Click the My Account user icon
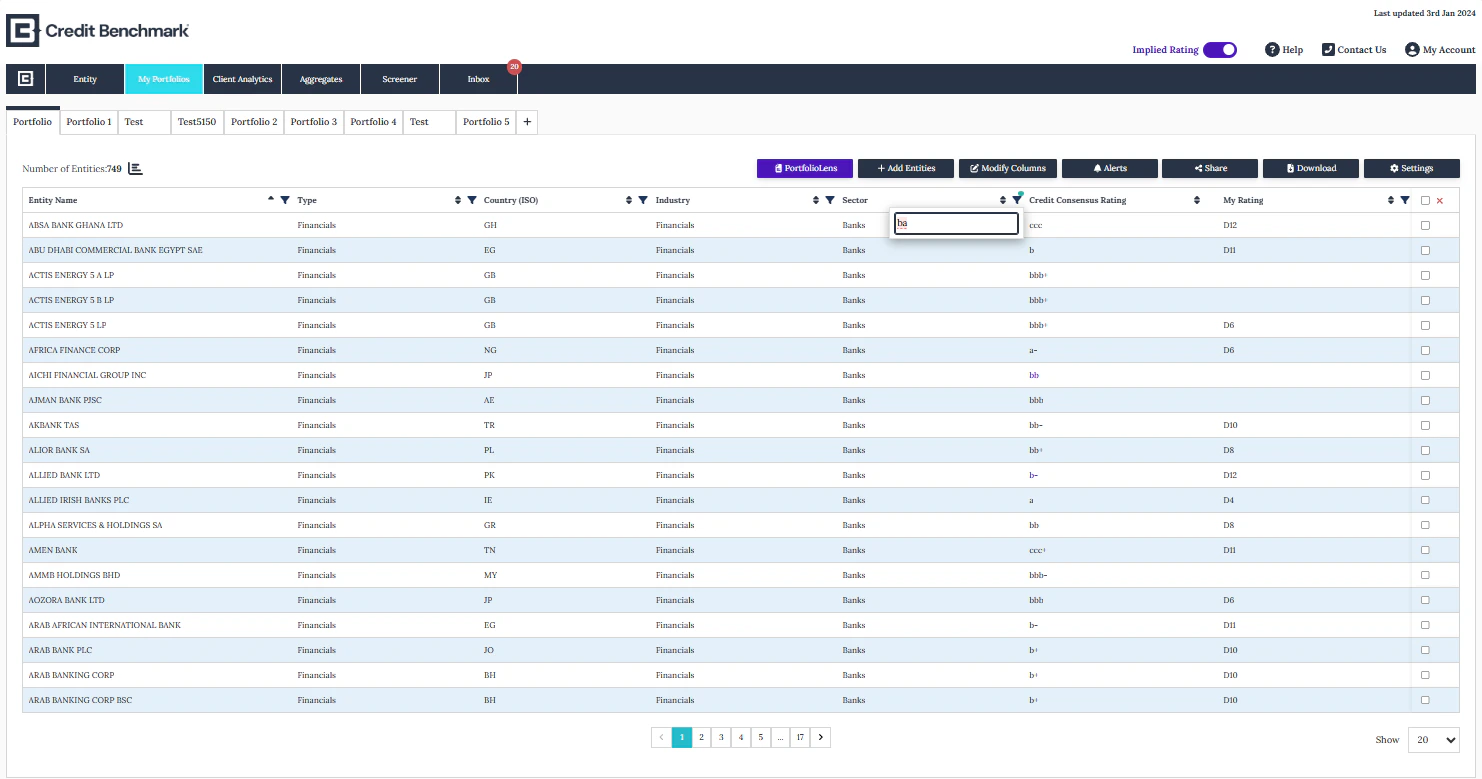 click(x=1412, y=50)
